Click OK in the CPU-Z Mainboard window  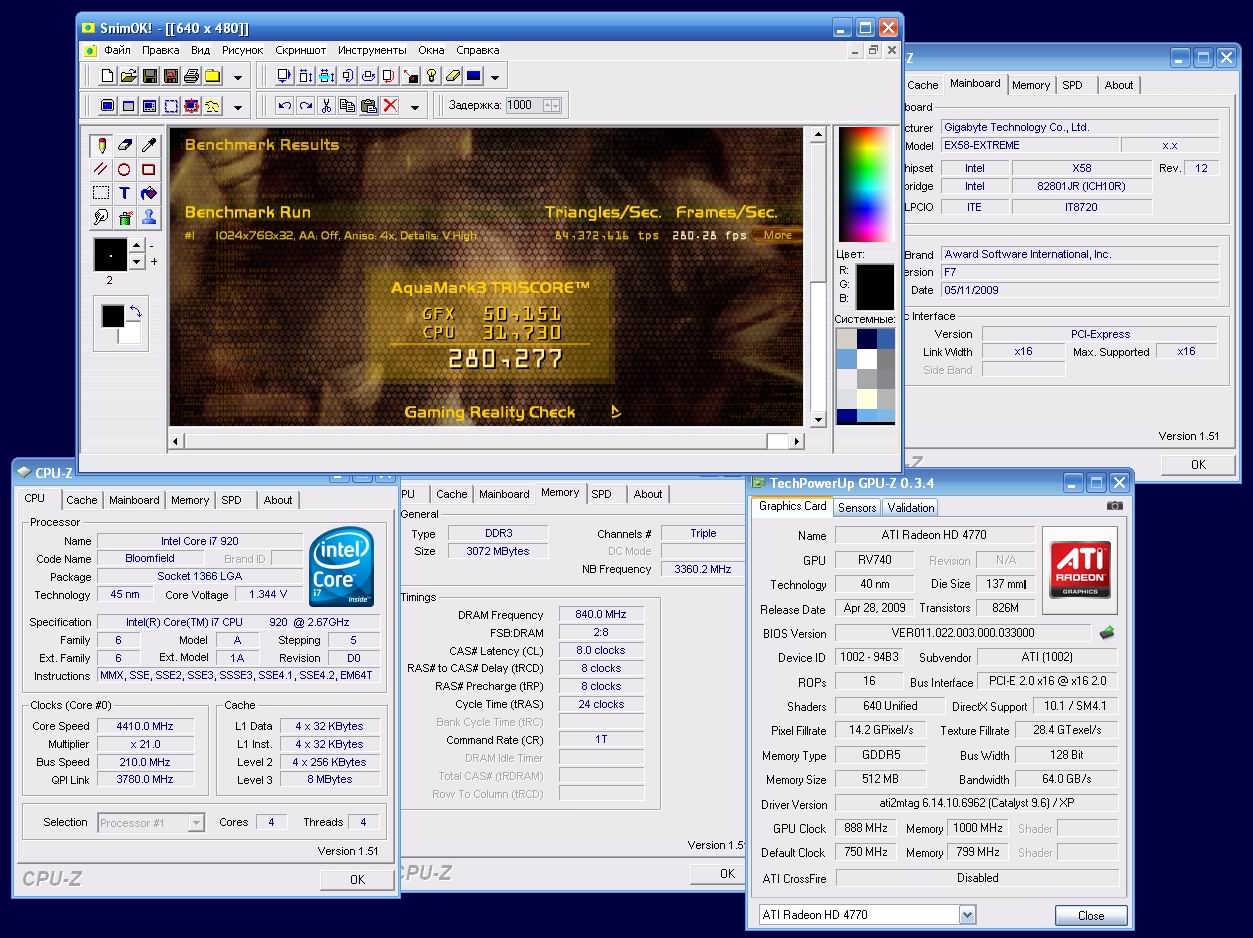(1198, 465)
